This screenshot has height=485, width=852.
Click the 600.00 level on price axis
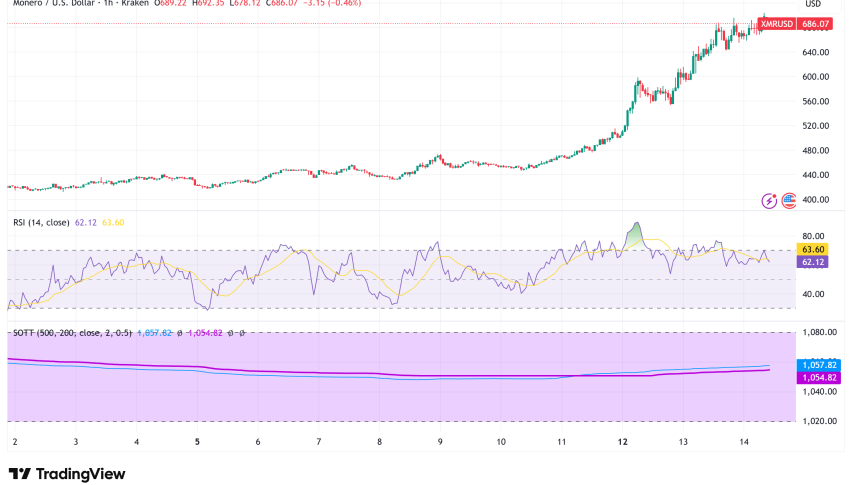tap(817, 77)
